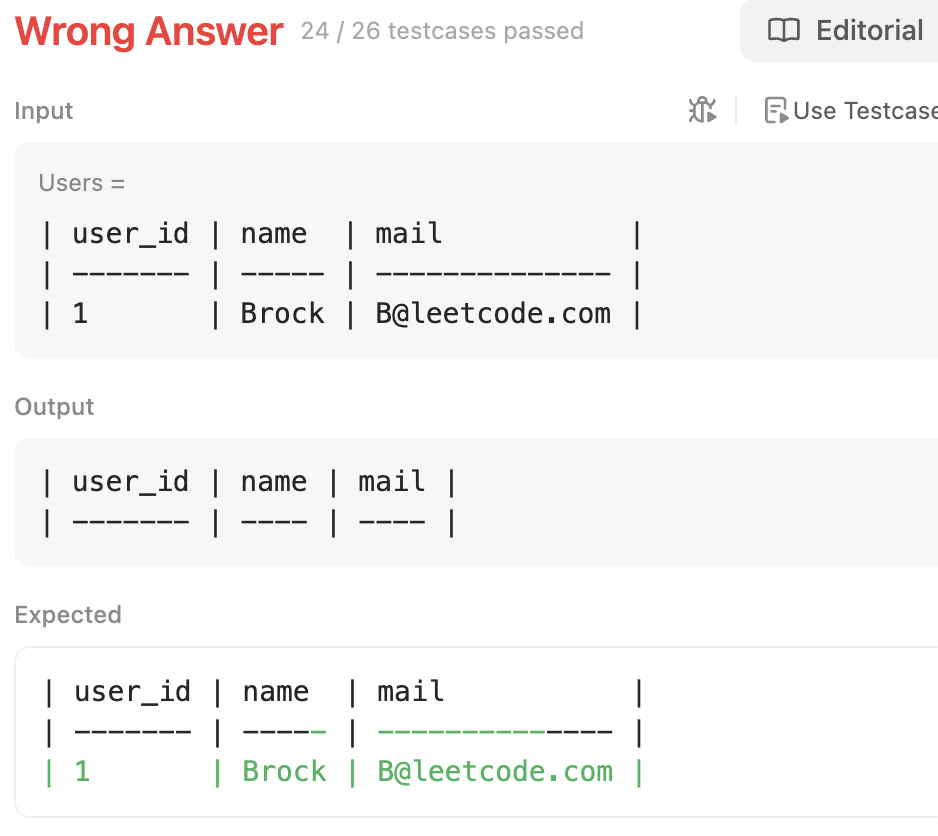Click mail header in Output table
The height and width of the screenshot is (836, 938).
(x=392, y=481)
